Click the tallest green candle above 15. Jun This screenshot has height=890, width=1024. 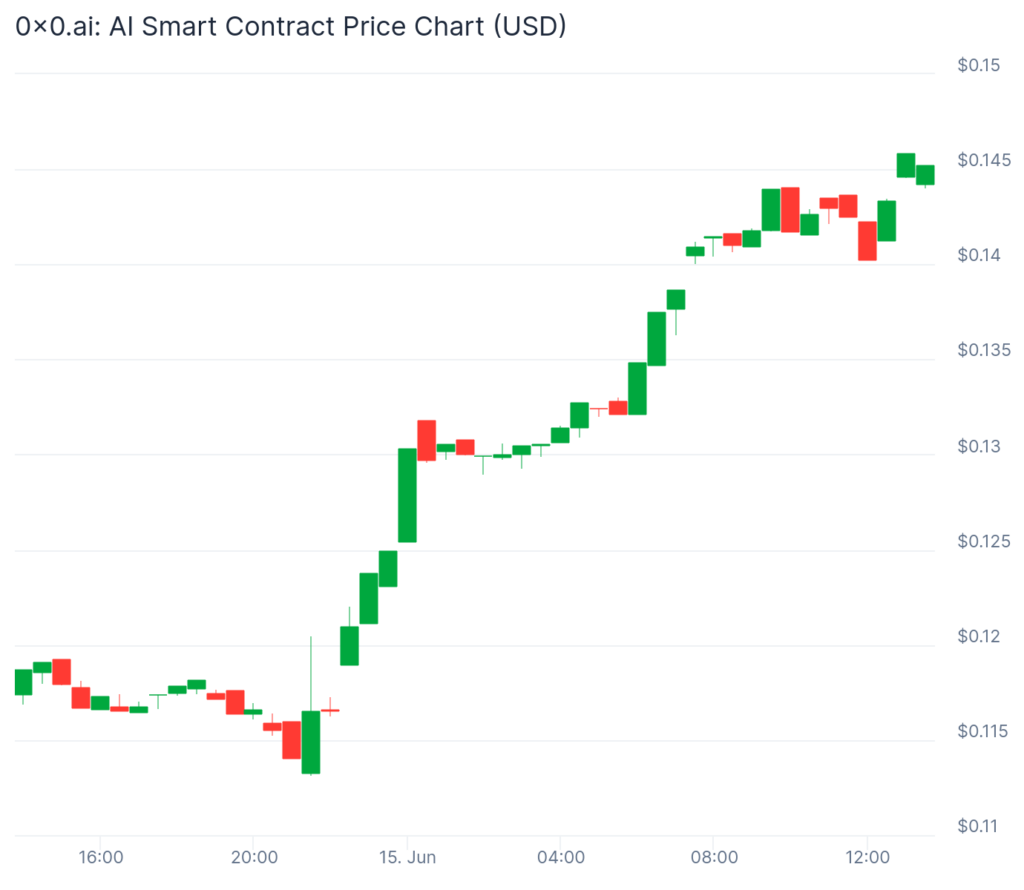point(407,495)
